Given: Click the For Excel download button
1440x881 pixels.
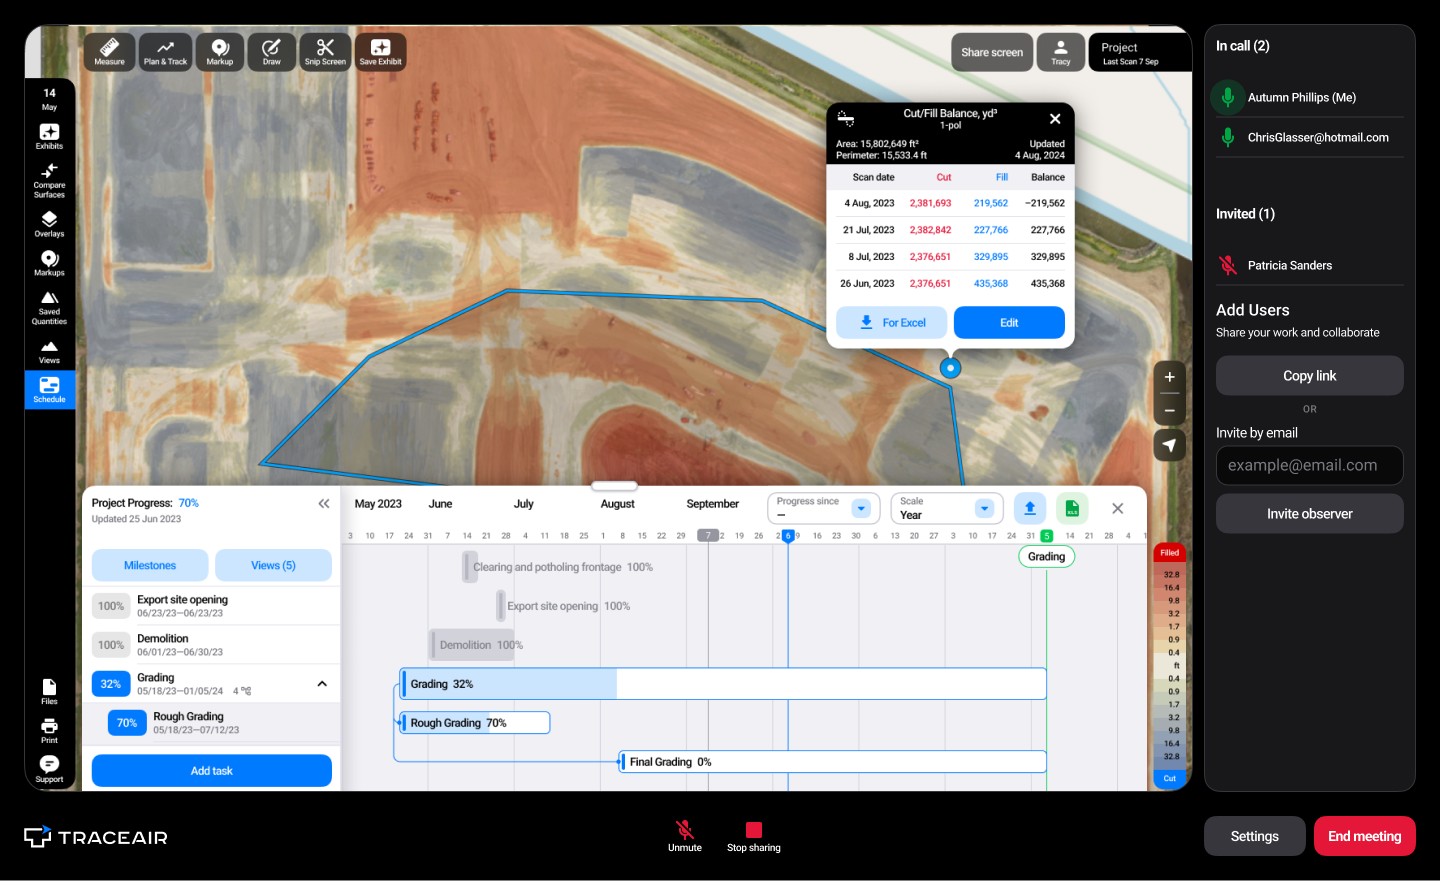Looking at the screenshot, I should click(892, 323).
